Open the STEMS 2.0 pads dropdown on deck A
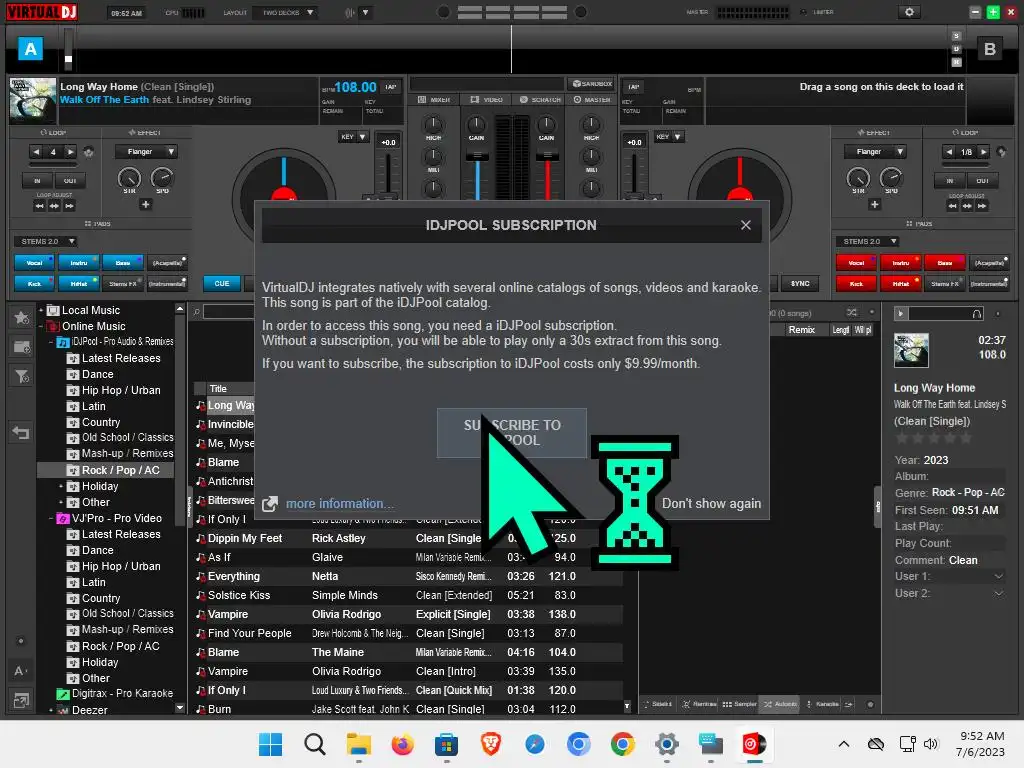 45,242
